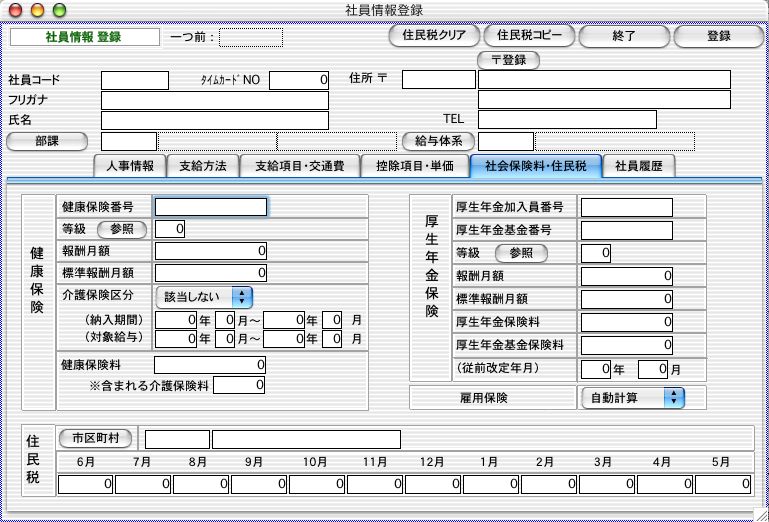Screen dimensions: 769x522
Task: Click the 部課 department button
Action: 47,141
